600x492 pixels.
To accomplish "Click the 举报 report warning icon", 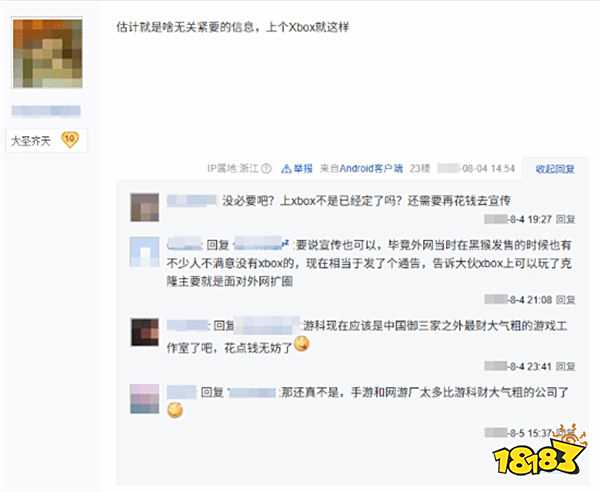I will (x=286, y=169).
